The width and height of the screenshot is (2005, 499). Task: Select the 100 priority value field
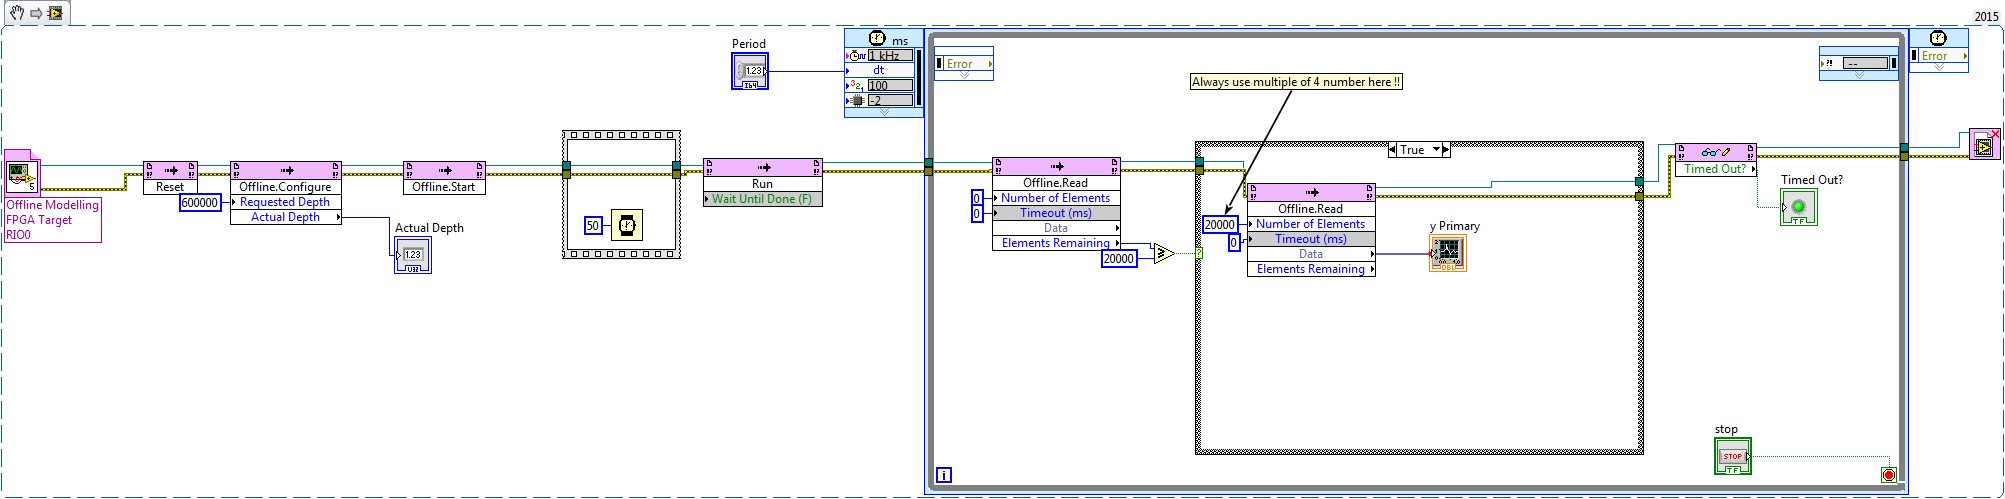click(x=890, y=86)
